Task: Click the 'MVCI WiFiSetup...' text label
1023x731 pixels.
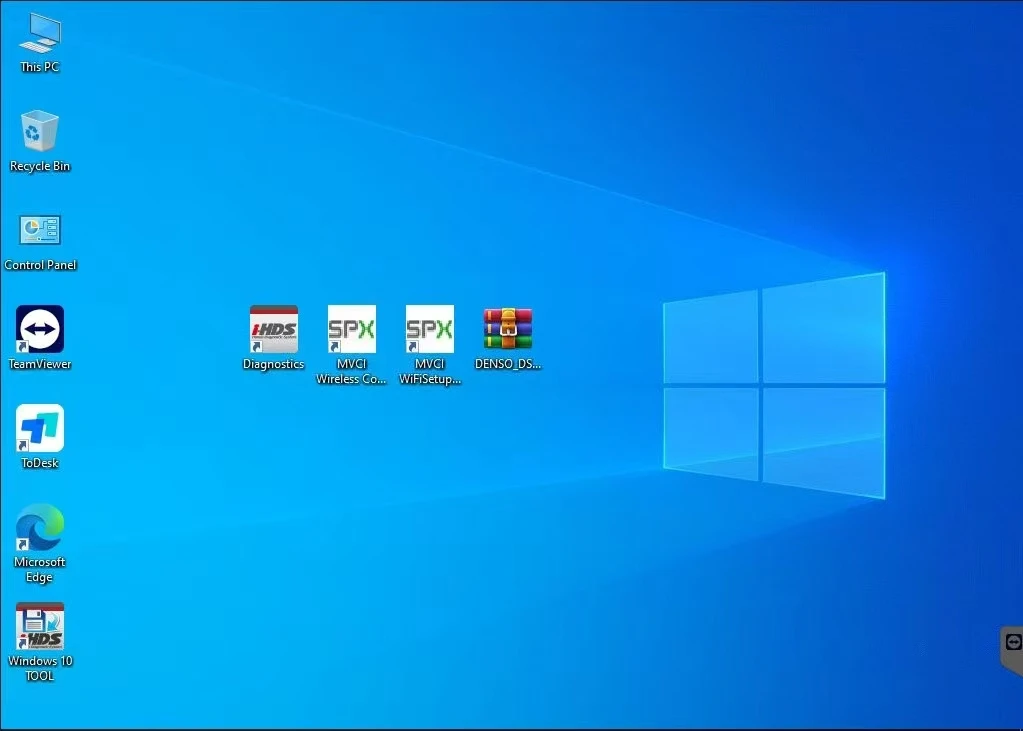Action: (x=430, y=372)
